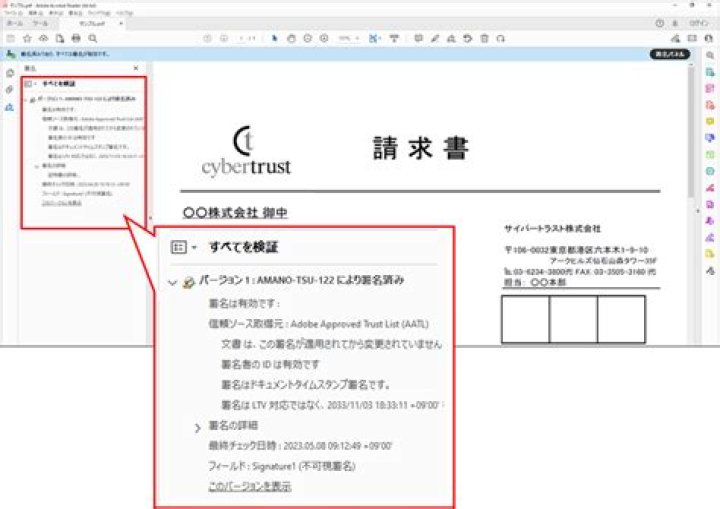Click the share link icon near top right
Screen dimensions: 720x509
coord(675,39)
